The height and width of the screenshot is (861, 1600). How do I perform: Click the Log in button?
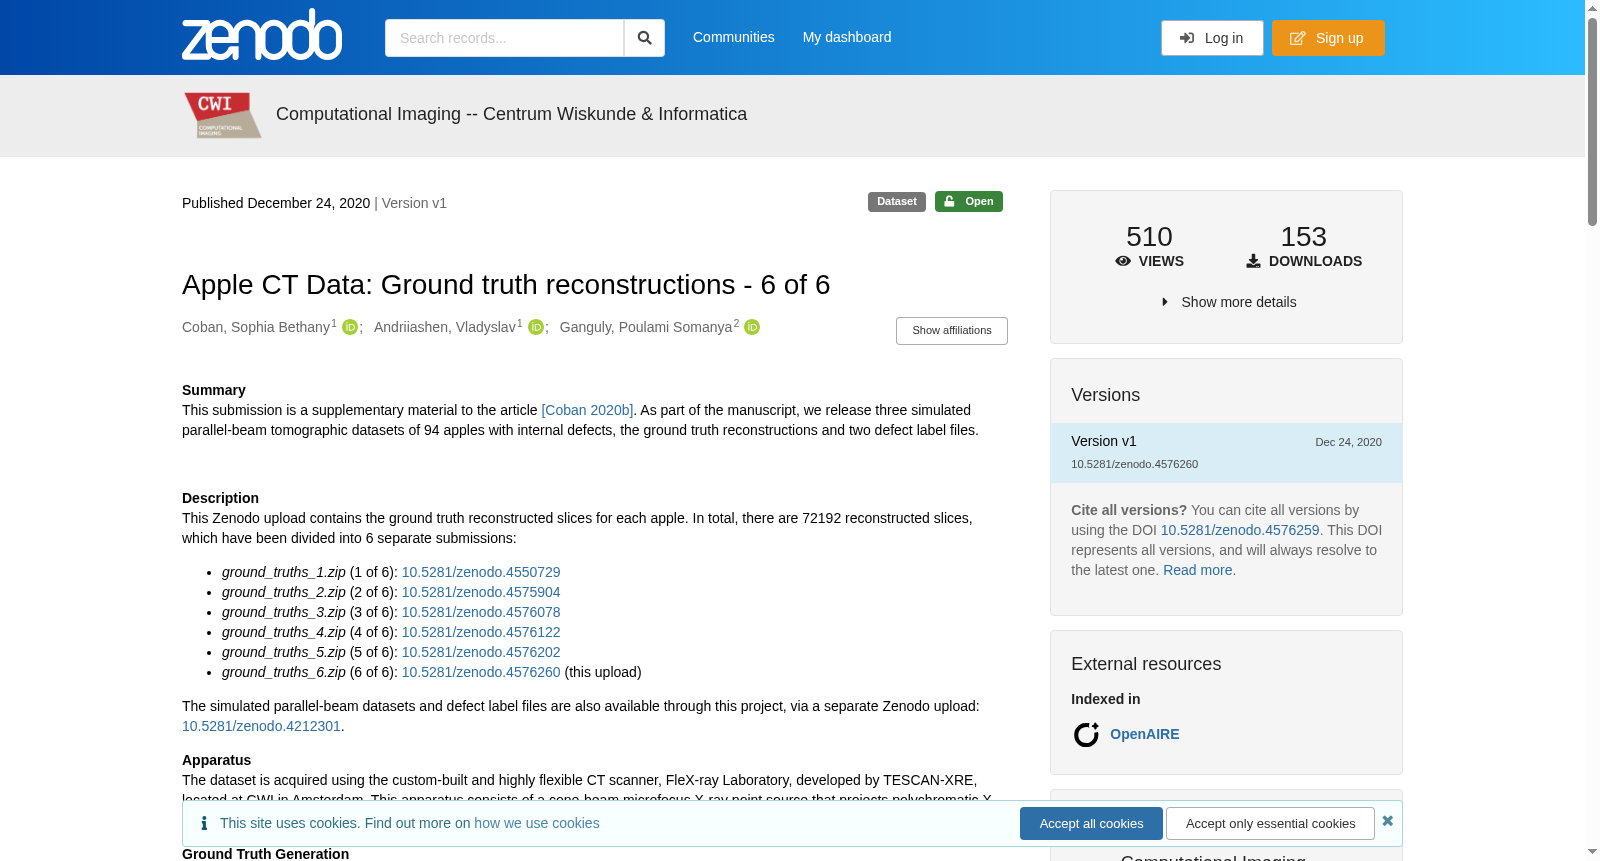pos(1212,38)
